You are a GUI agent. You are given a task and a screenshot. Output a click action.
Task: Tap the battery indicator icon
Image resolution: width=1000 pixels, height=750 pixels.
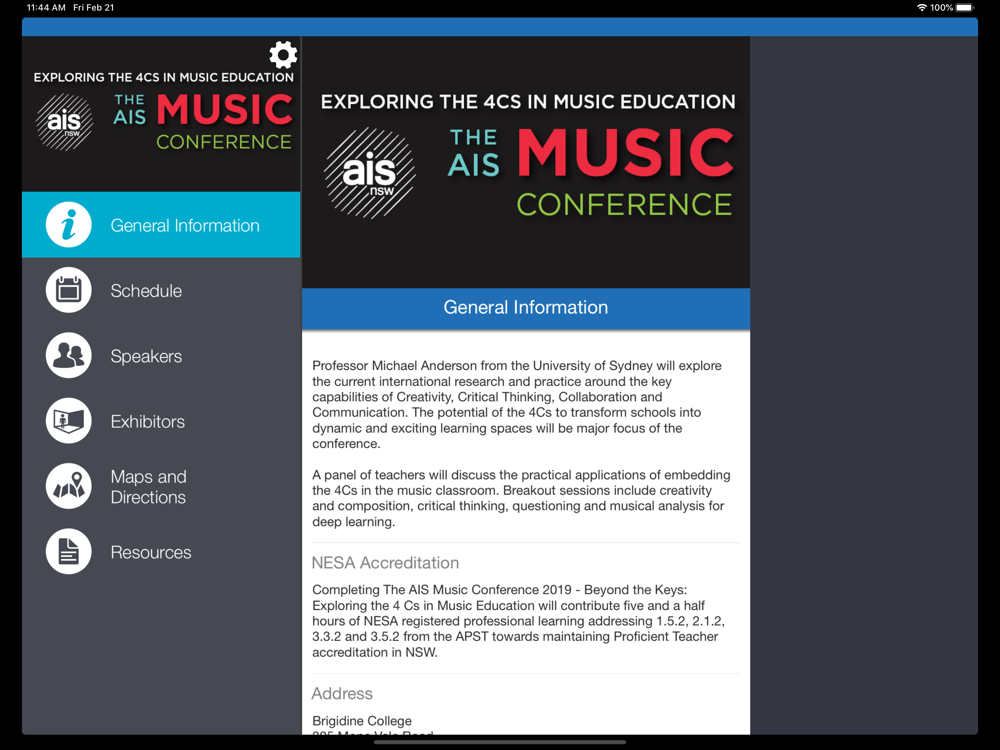(x=964, y=8)
